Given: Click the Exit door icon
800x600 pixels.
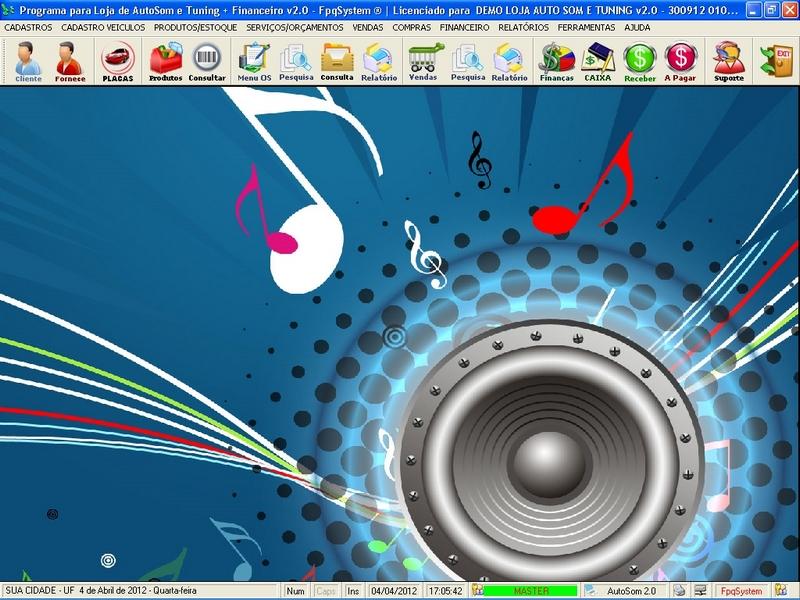Looking at the screenshot, I should pos(776,60).
